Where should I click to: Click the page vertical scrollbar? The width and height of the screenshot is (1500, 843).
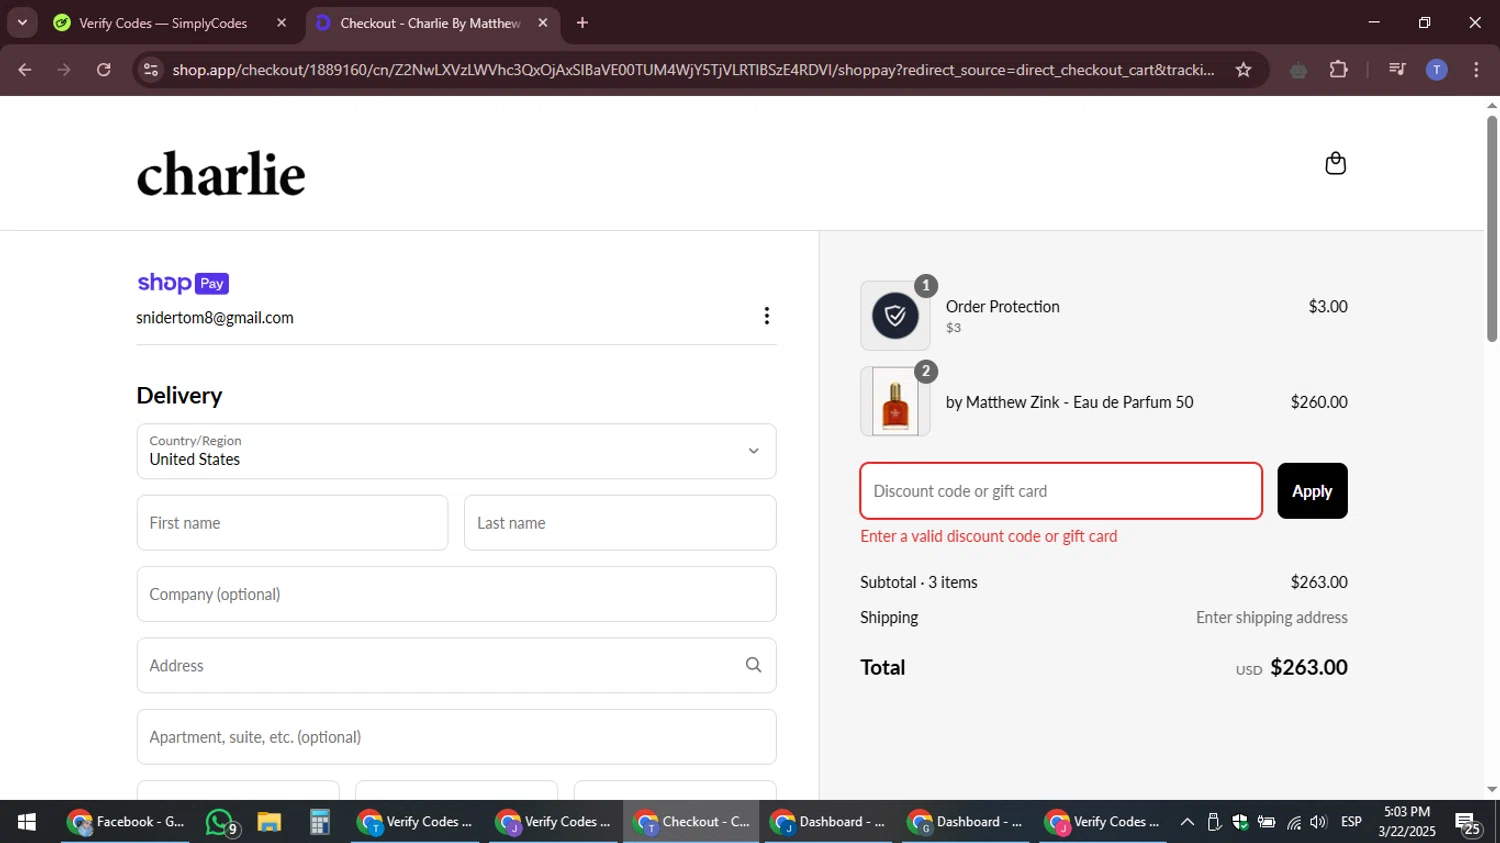pos(1491,229)
